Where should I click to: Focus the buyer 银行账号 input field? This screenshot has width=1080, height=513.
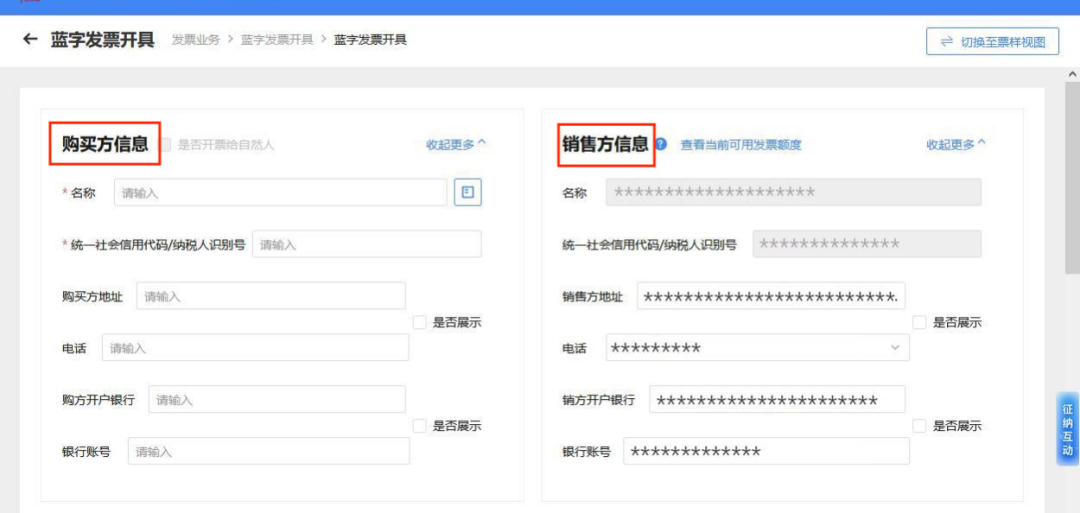pos(269,452)
